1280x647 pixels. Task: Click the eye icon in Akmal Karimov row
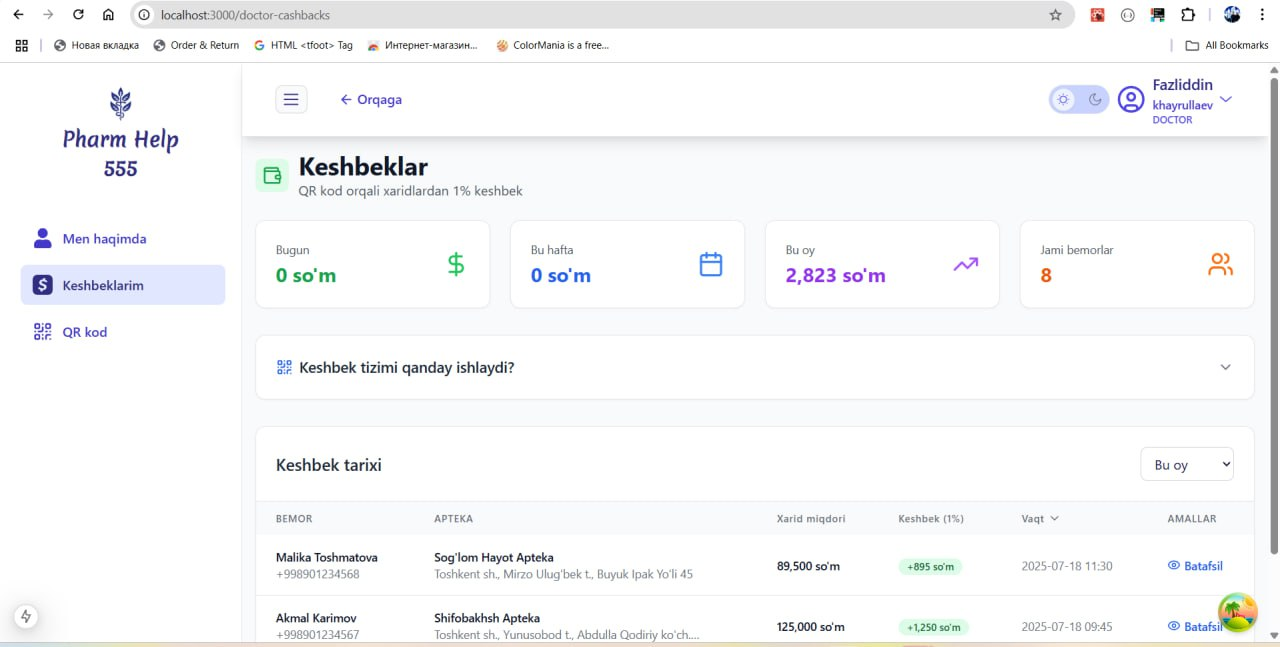click(x=1174, y=626)
